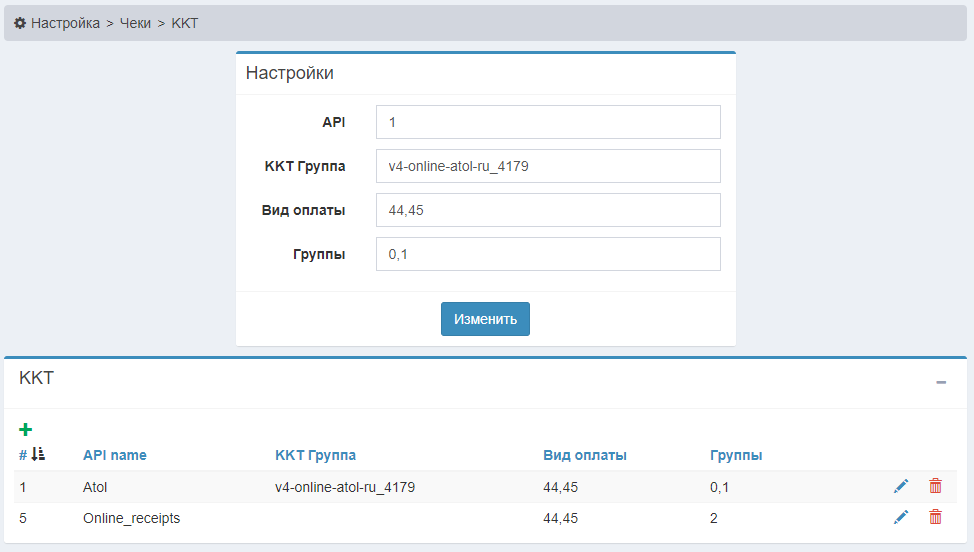Edit the Atol row with pencil icon

click(901, 486)
